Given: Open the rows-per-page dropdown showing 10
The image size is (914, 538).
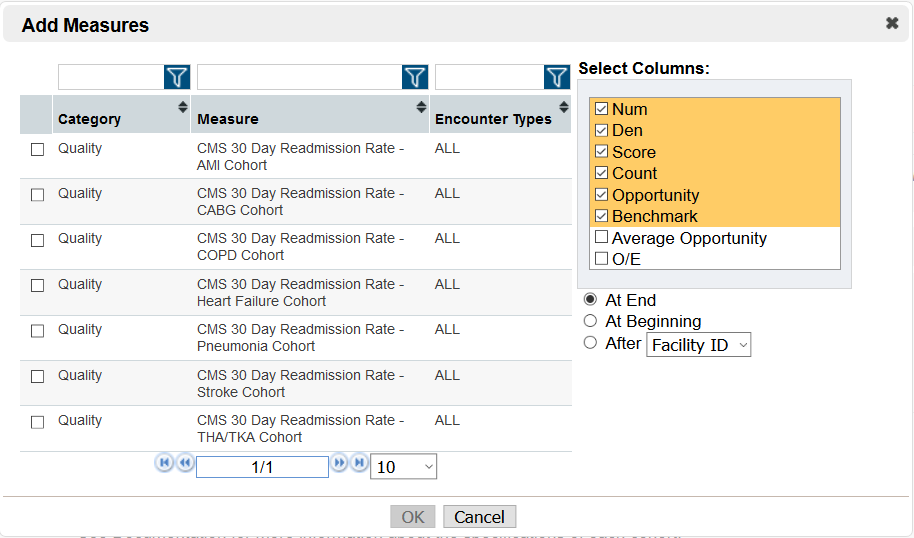Looking at the screenshot, I should (x=403, y=467).
